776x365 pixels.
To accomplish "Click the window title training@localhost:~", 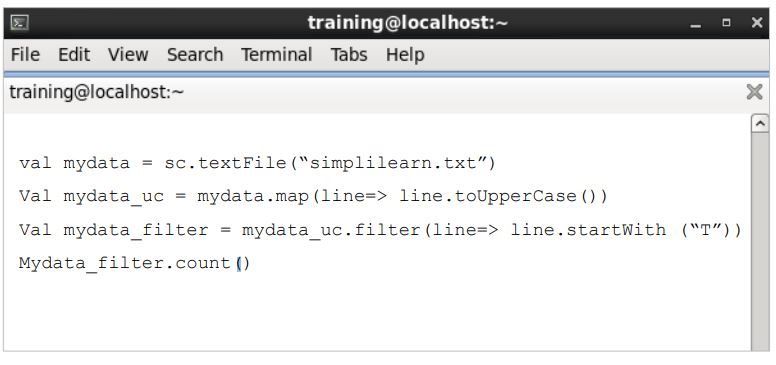I will [x=408, y=23].
